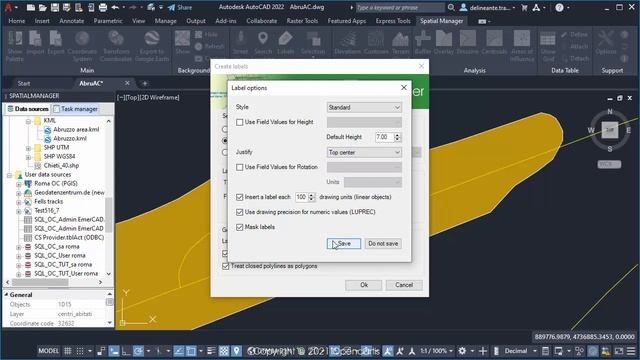The image size is (640, 360).
Task: Click the workspace gear icon in status bar
Action: click(x=462, y=351)
